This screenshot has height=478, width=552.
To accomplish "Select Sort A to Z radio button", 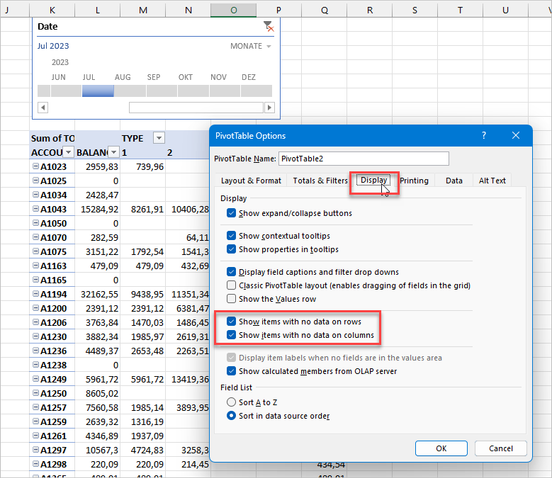I will pyautogui.click(x=231, y=402).
